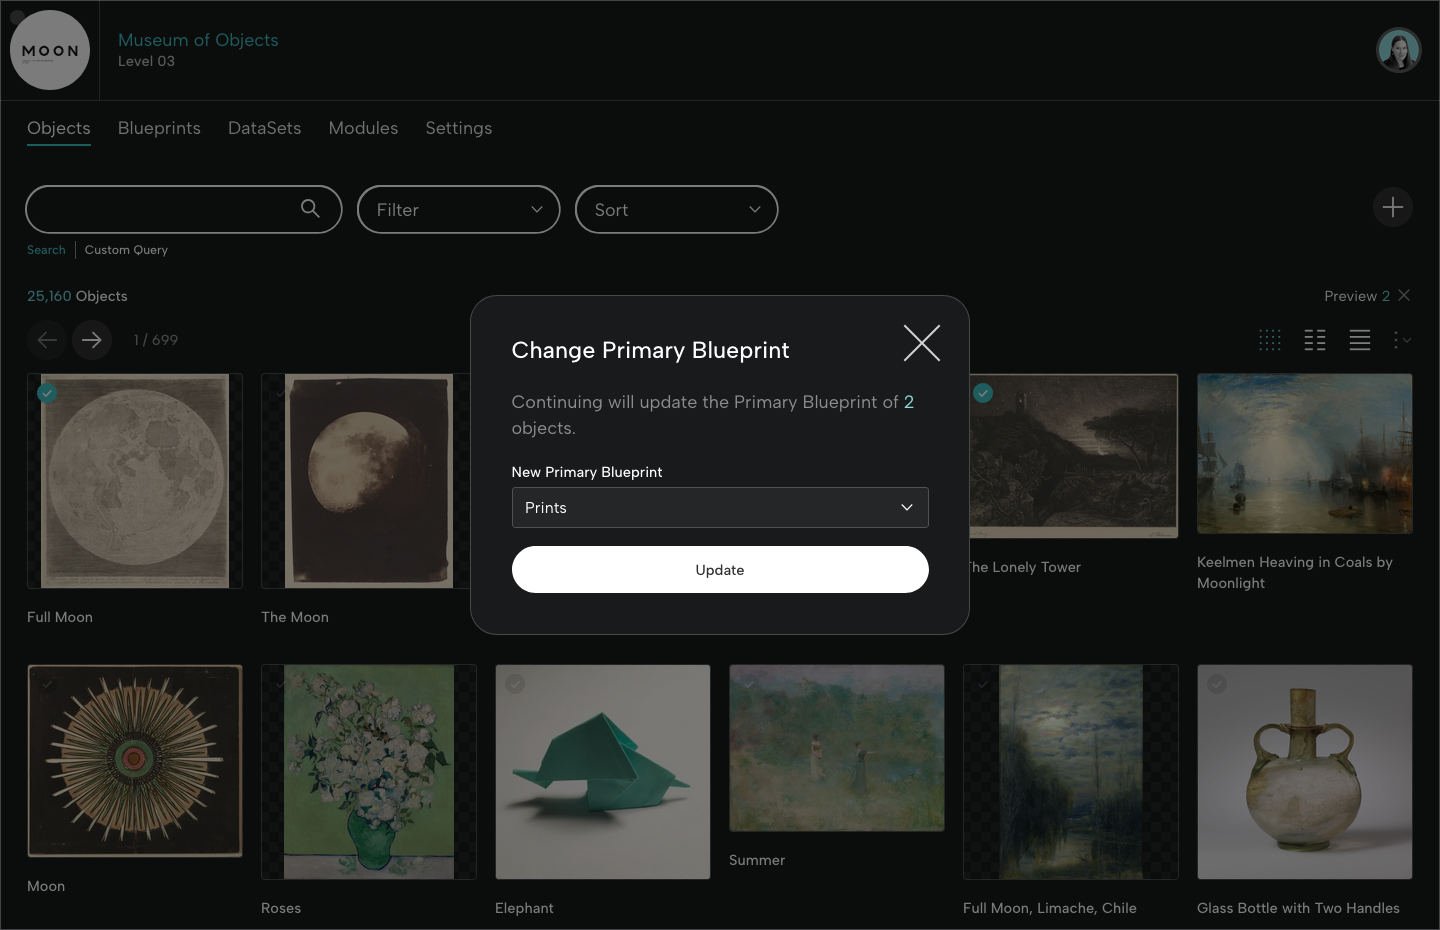Viewport: 1440px width, 930px height.
Task: Open the Filter dropdown
Action: click(x=458, y=209)
